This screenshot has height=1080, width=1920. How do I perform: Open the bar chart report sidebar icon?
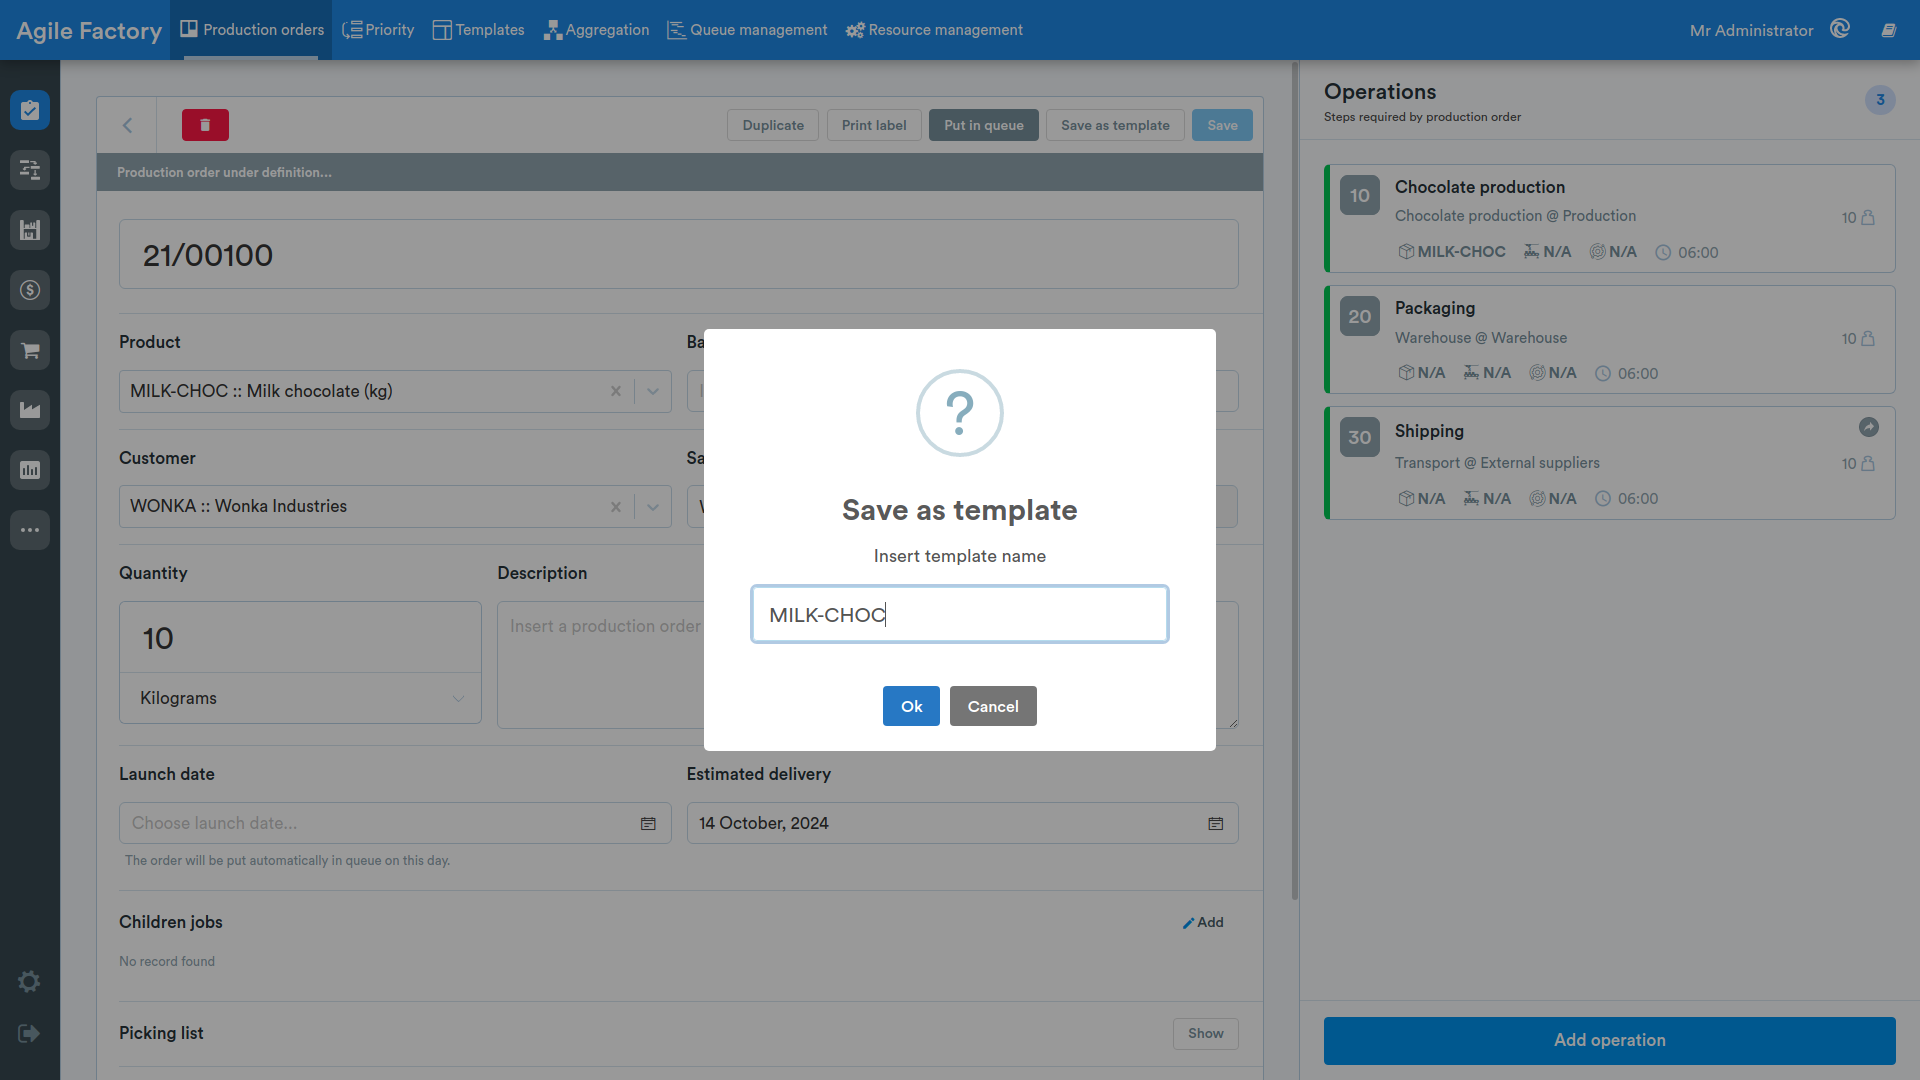pos(30,470)
